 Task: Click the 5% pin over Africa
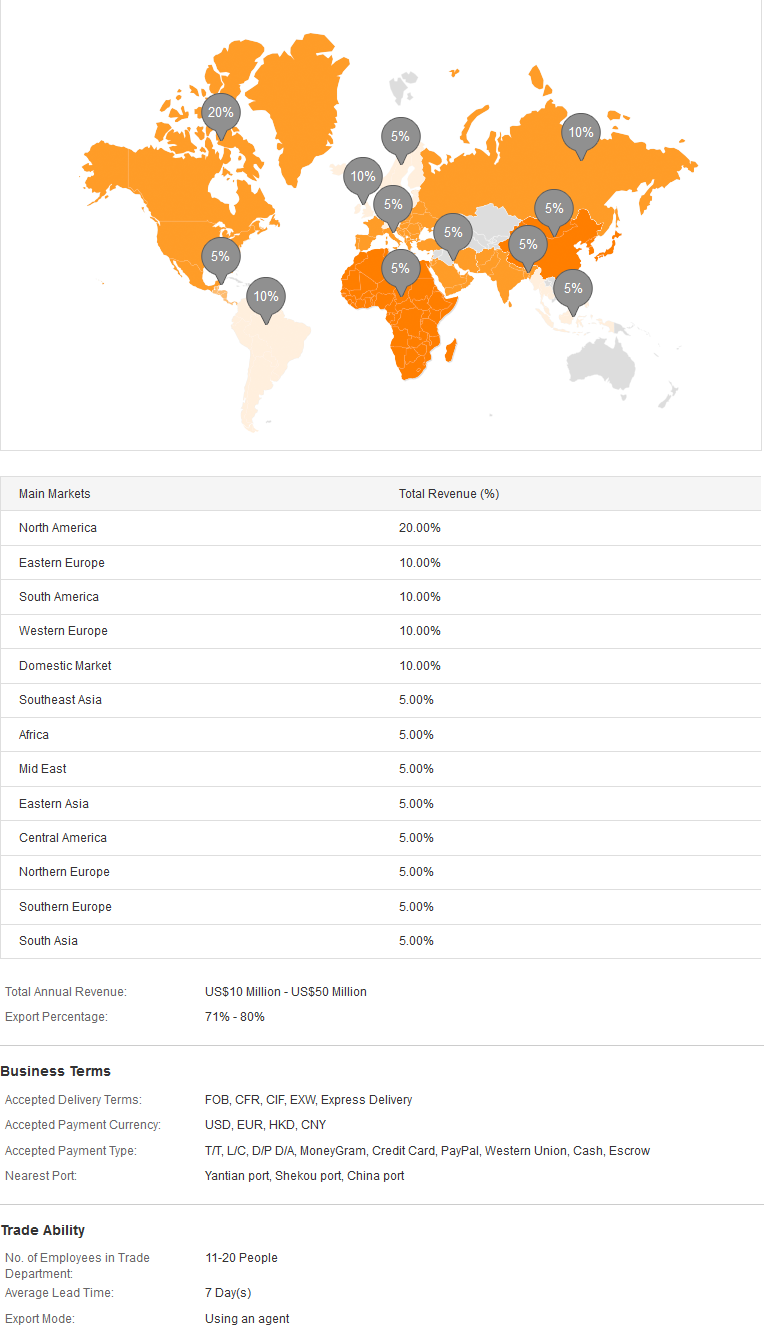[x=401, y=271]
